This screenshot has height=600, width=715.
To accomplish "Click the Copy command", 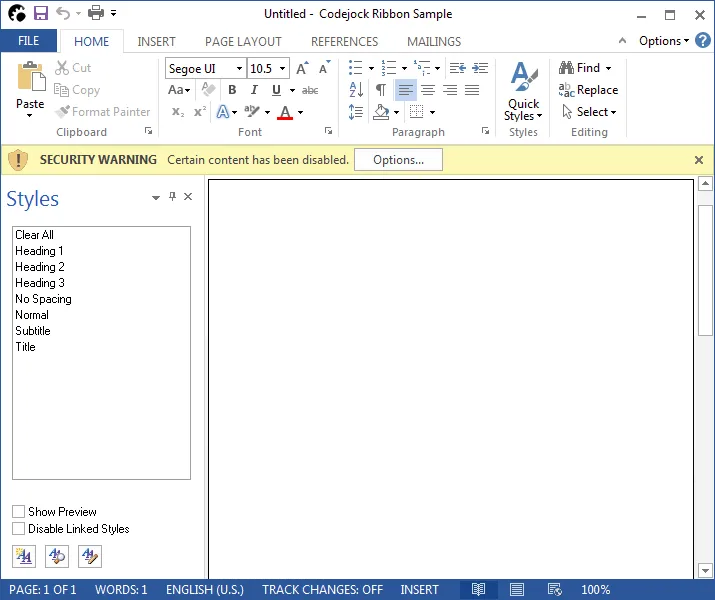I will coord(77,90).
